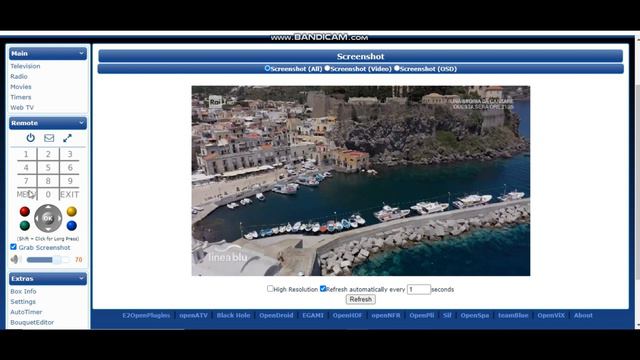
Task: Click the OK button on the remote
Action: (x=48, y=218)
